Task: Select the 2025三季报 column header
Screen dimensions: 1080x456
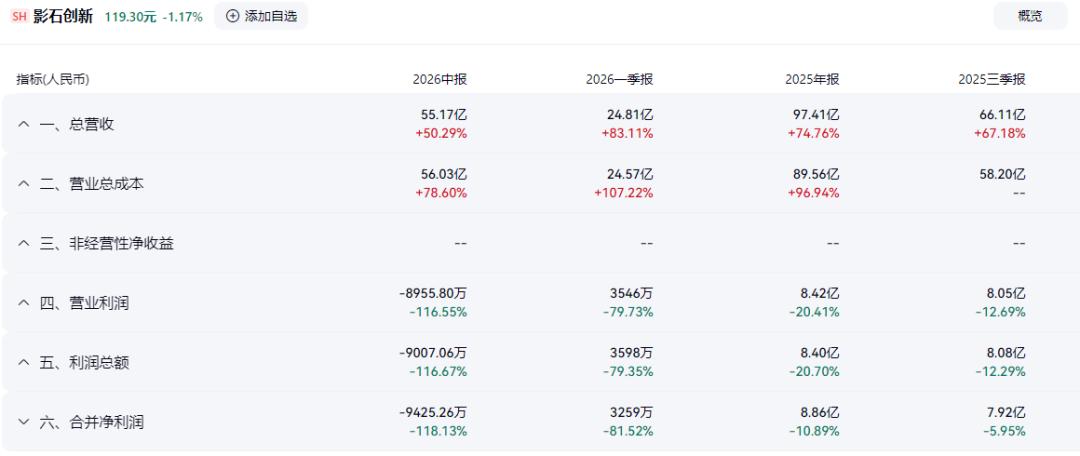Action: click(992, 80)
